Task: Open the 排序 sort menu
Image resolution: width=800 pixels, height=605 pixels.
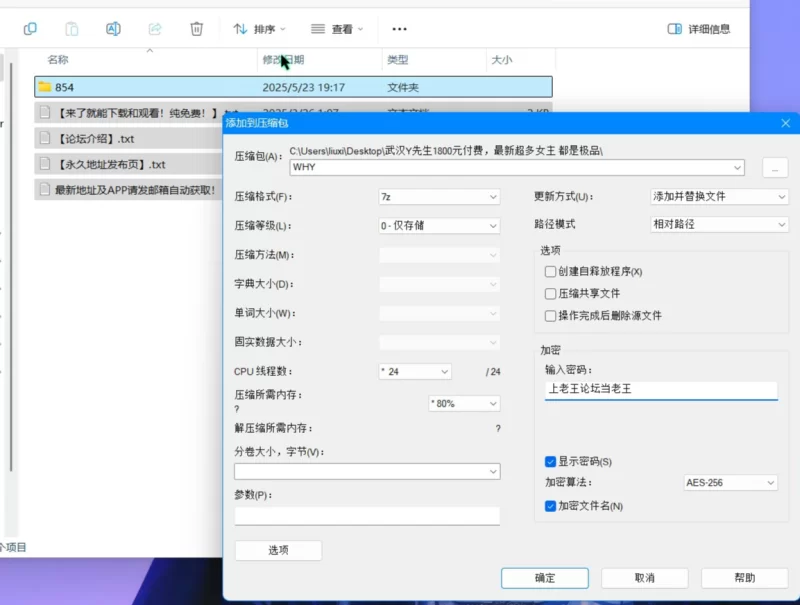Action: pos(259,29)
